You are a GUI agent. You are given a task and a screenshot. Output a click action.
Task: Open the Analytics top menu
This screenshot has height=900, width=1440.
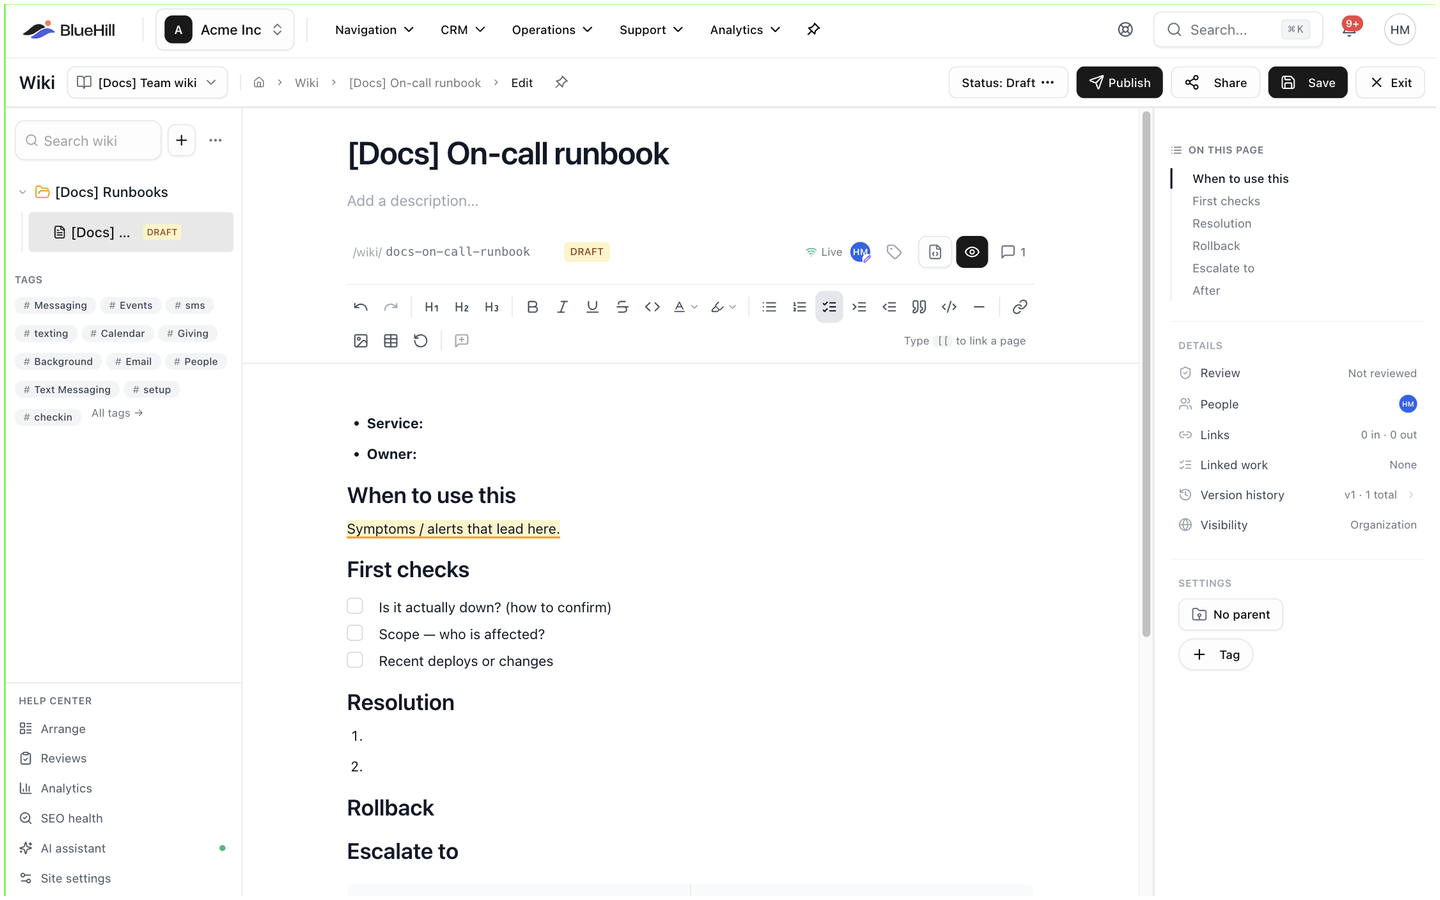(745, 30)
